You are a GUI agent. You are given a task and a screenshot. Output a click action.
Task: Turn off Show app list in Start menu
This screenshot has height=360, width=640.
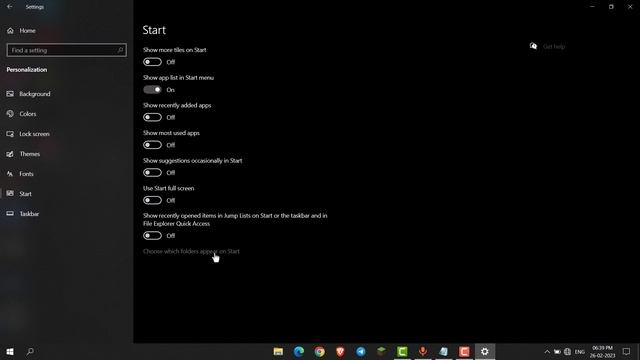pyautogui.click(x=152, y=90)
